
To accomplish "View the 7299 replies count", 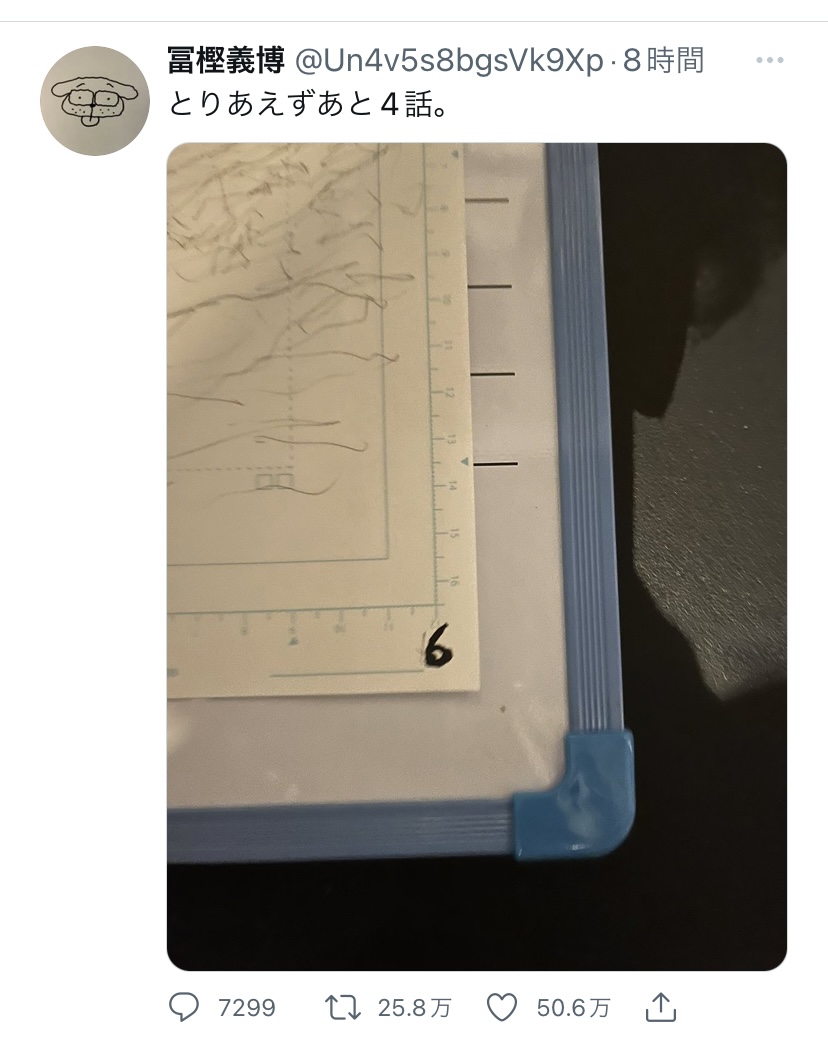I will [247, 1008].
